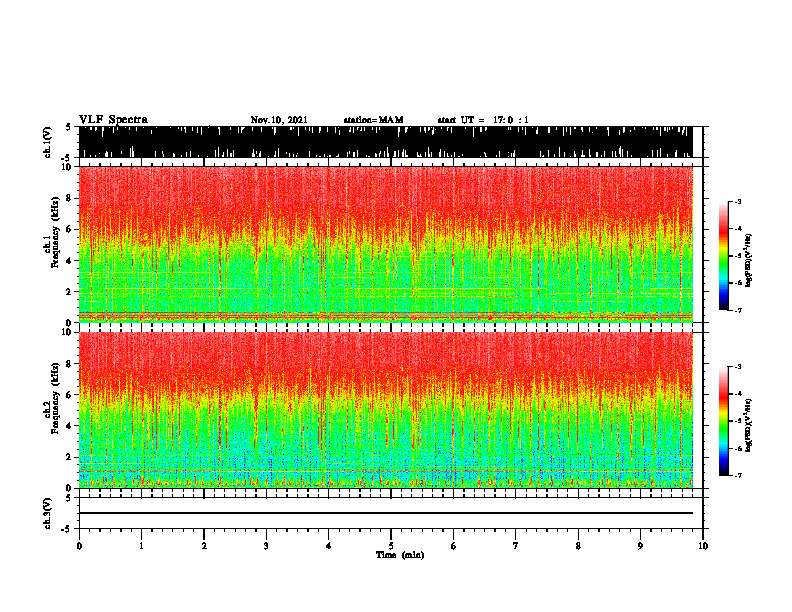Click the flat ch.3 voltage trace line
792x612 pixels.
385,513
